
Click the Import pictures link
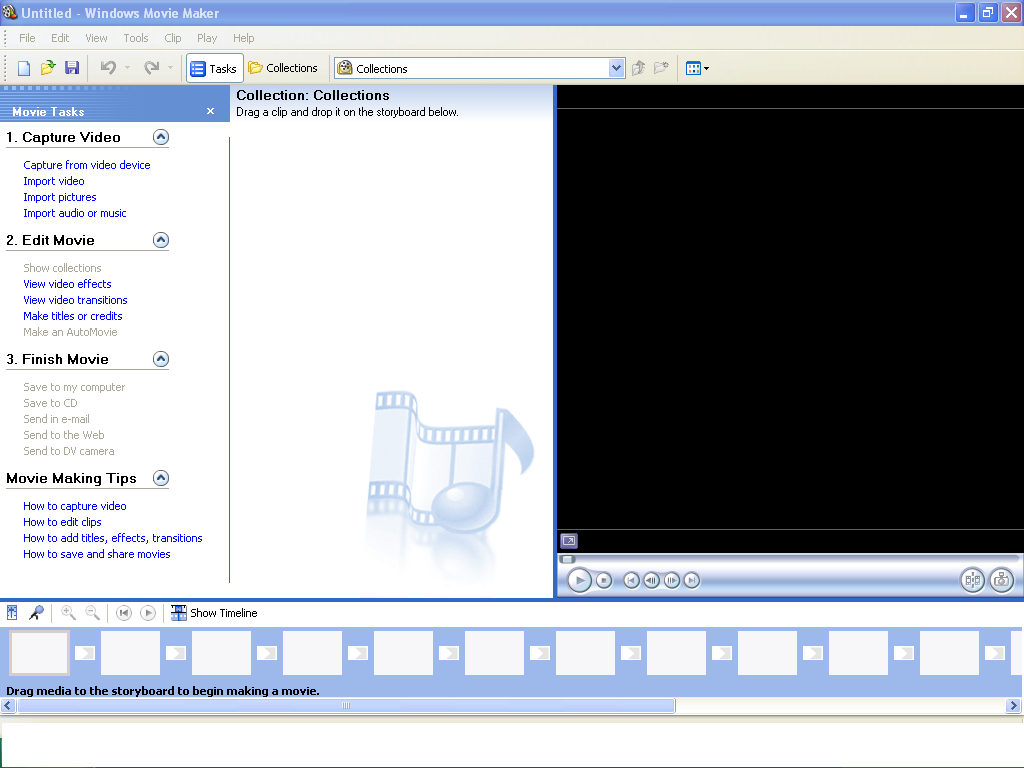(59, 197)
